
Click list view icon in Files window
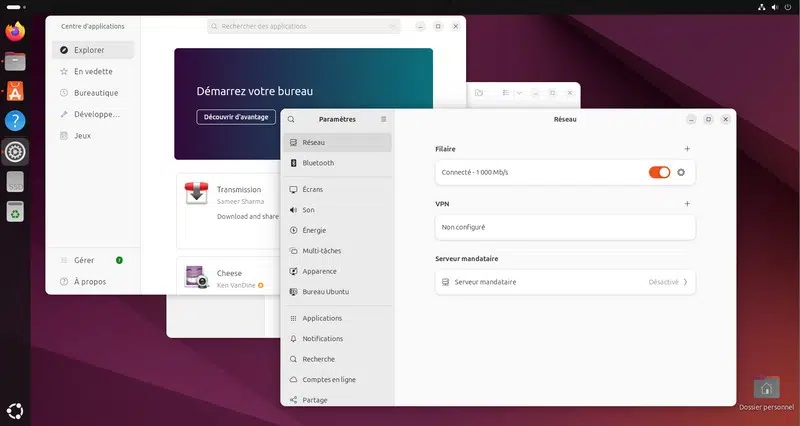pyautogui.click(x=506, y=93)
